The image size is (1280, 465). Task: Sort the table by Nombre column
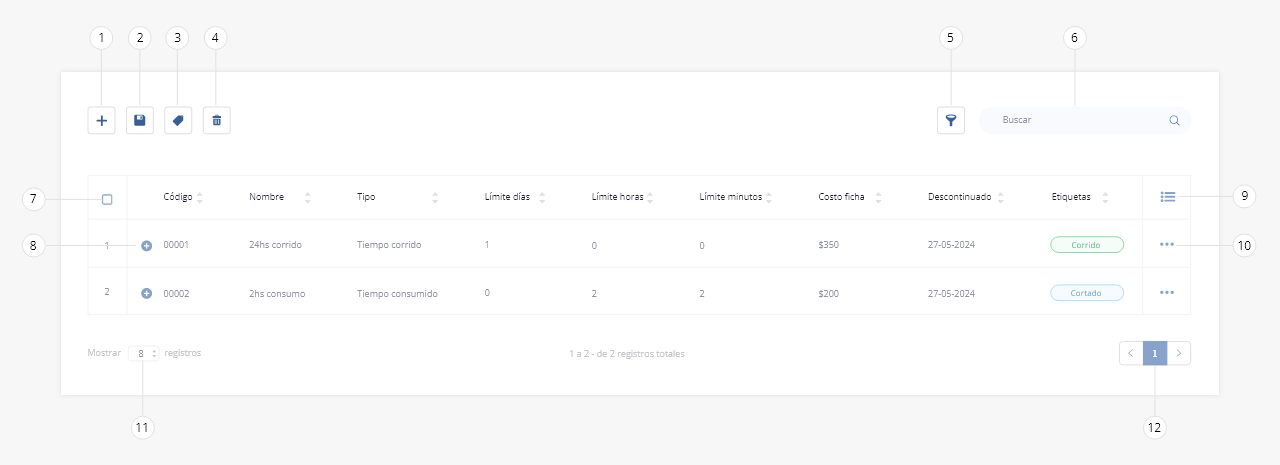[307, 197]
